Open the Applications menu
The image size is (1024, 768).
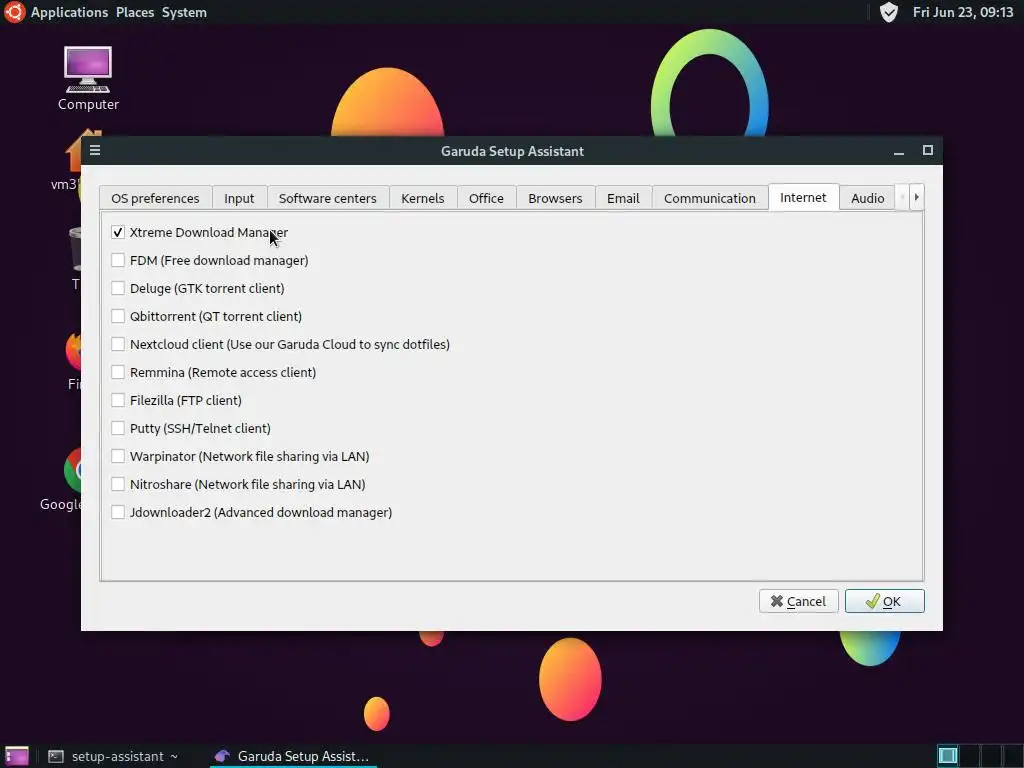(69, 12)
